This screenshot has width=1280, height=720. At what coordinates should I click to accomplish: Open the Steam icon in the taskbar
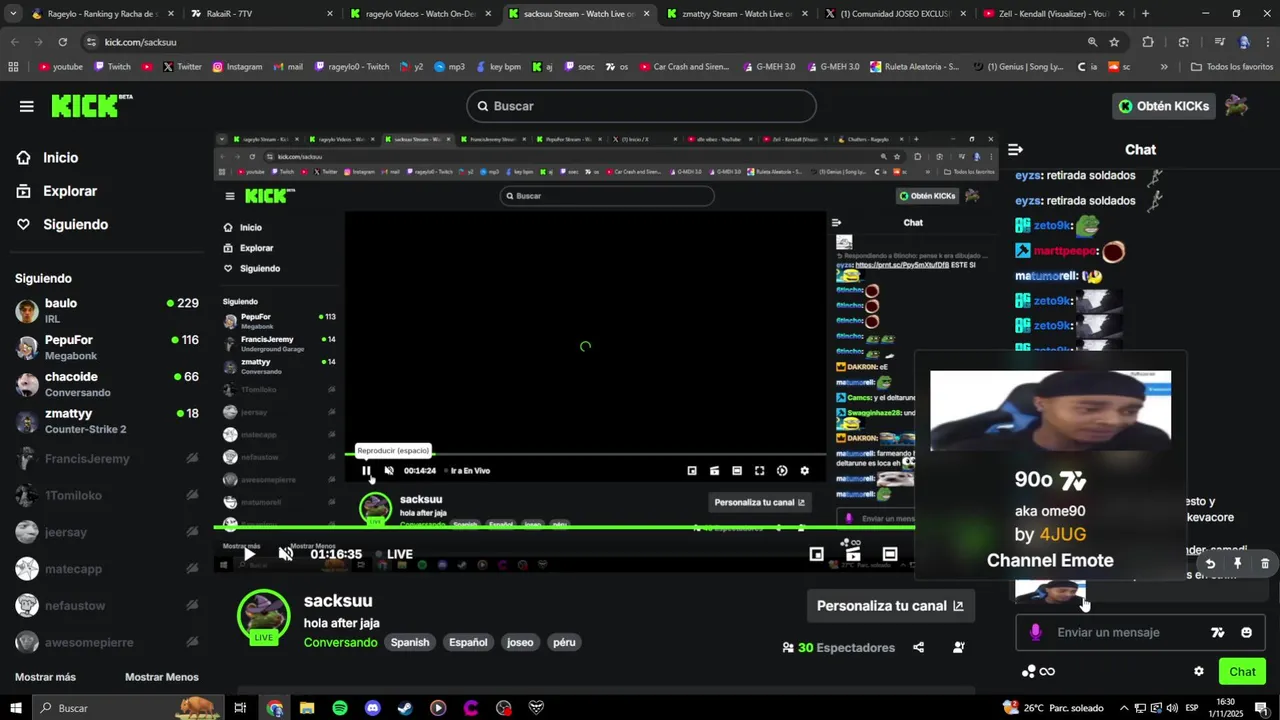click(x=405, y=708)
